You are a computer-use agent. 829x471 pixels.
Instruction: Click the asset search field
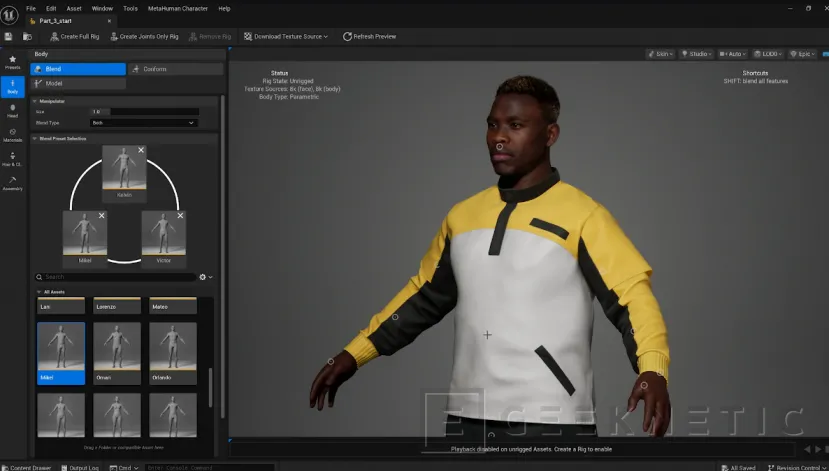pos(116,277)
